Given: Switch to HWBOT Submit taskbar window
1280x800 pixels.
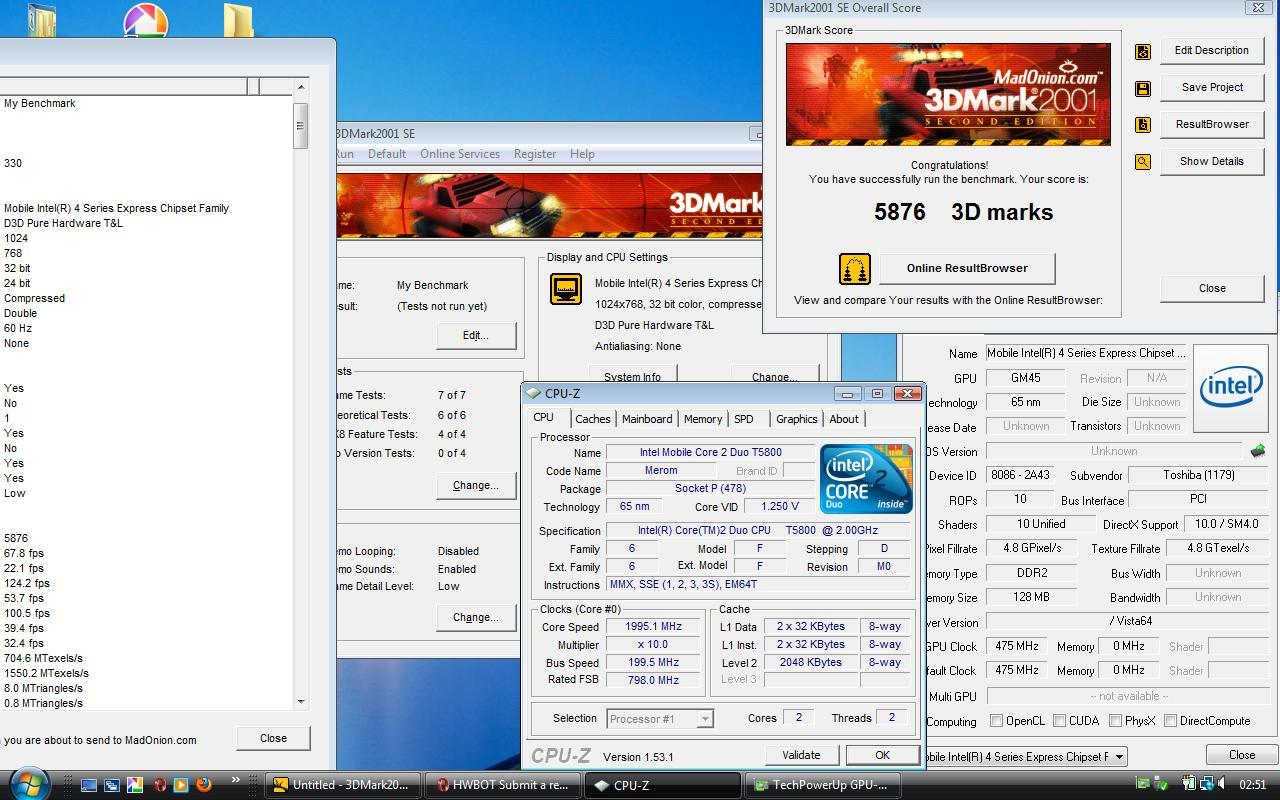Looking at the screenshot, I should click(503, 785).
